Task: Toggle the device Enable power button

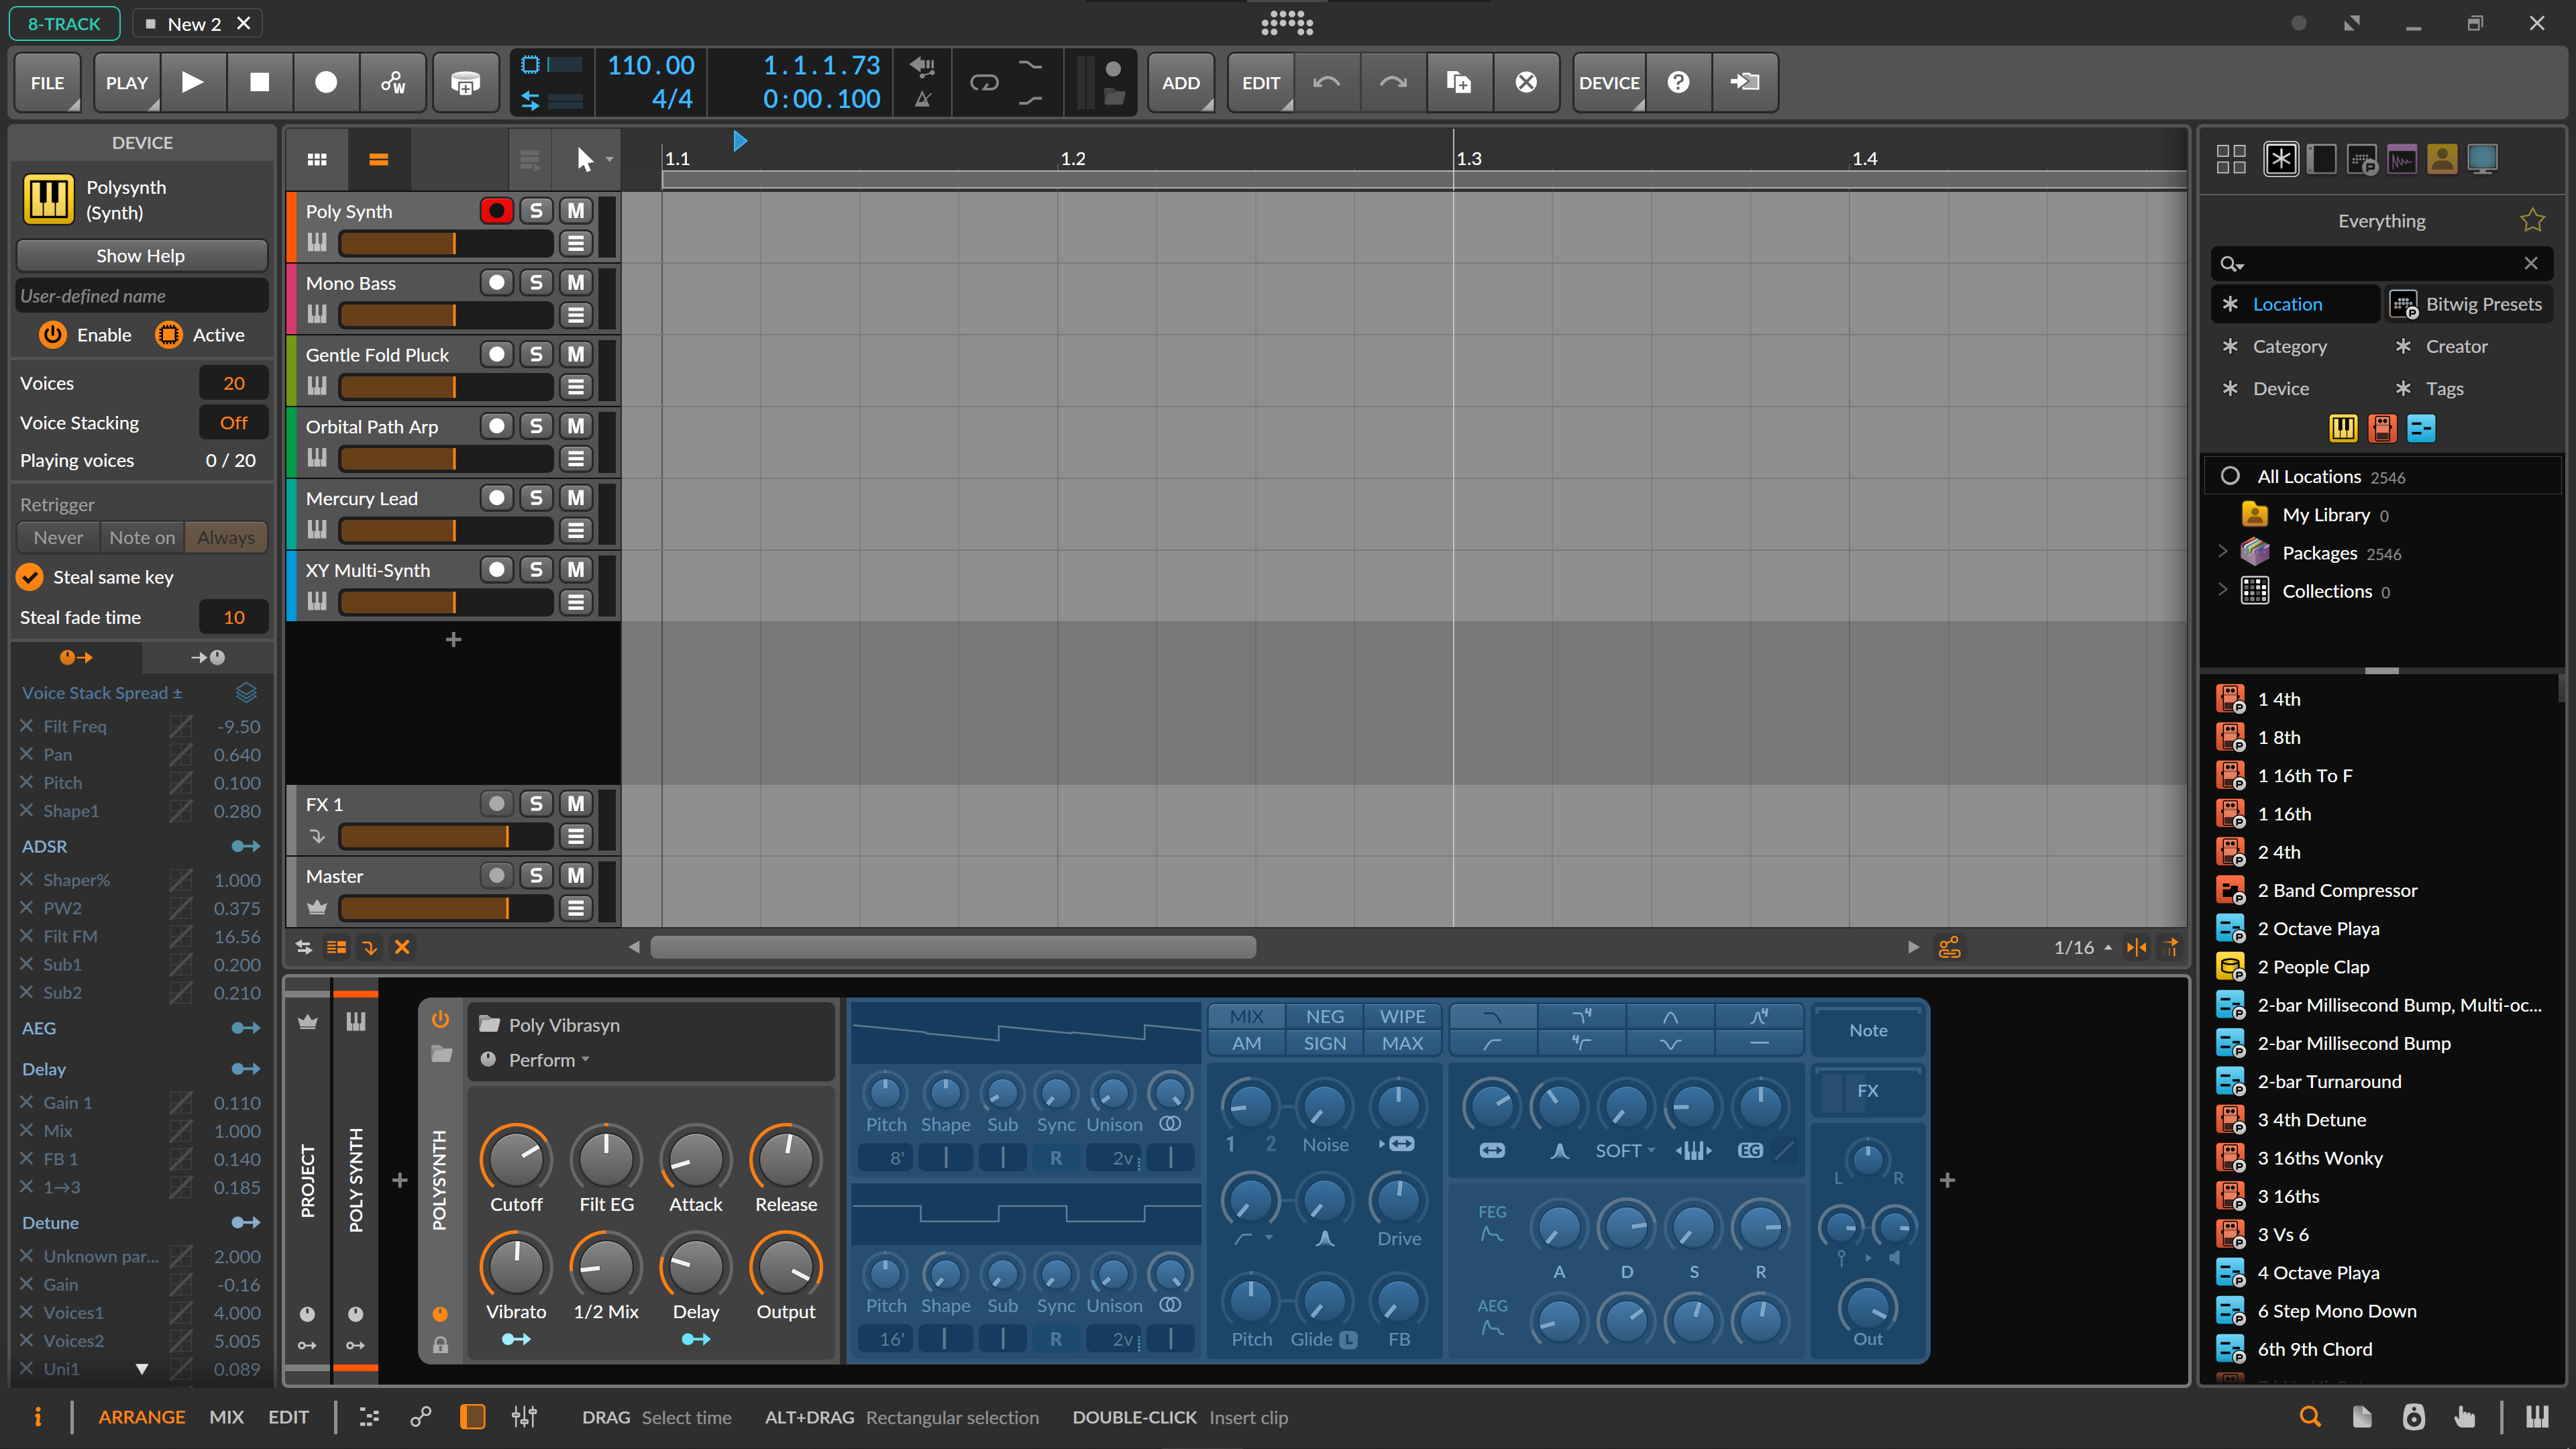Action: [x=52, y=335]
